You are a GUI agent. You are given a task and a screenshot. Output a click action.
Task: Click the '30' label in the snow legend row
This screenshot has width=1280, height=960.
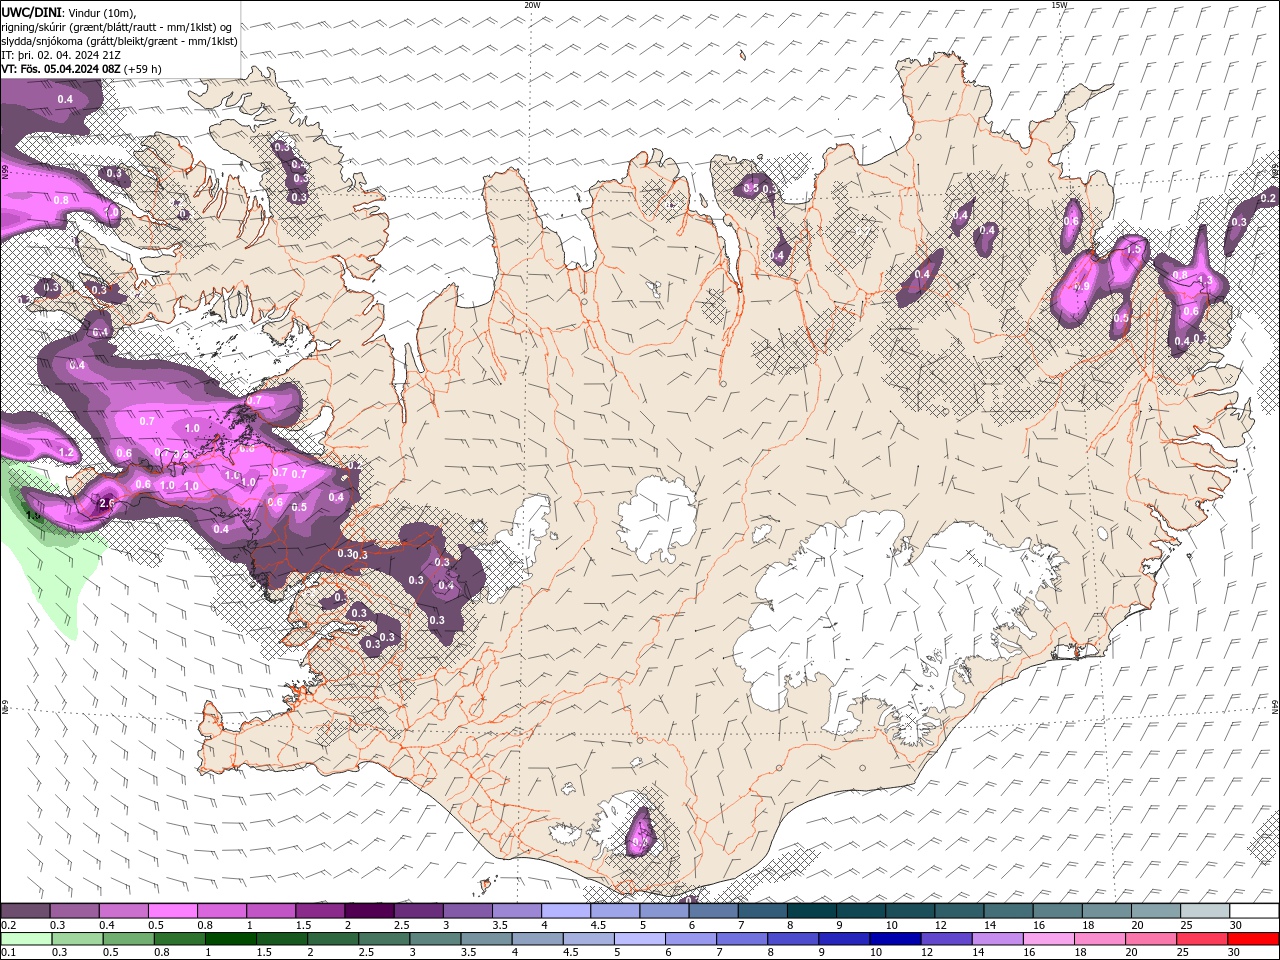1236,925
